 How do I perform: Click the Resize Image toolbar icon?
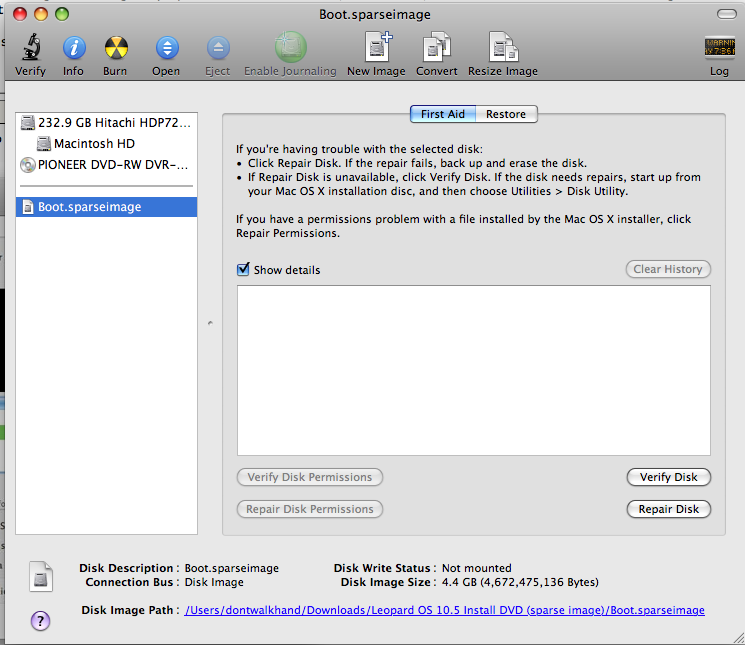[x=503, y=47]
